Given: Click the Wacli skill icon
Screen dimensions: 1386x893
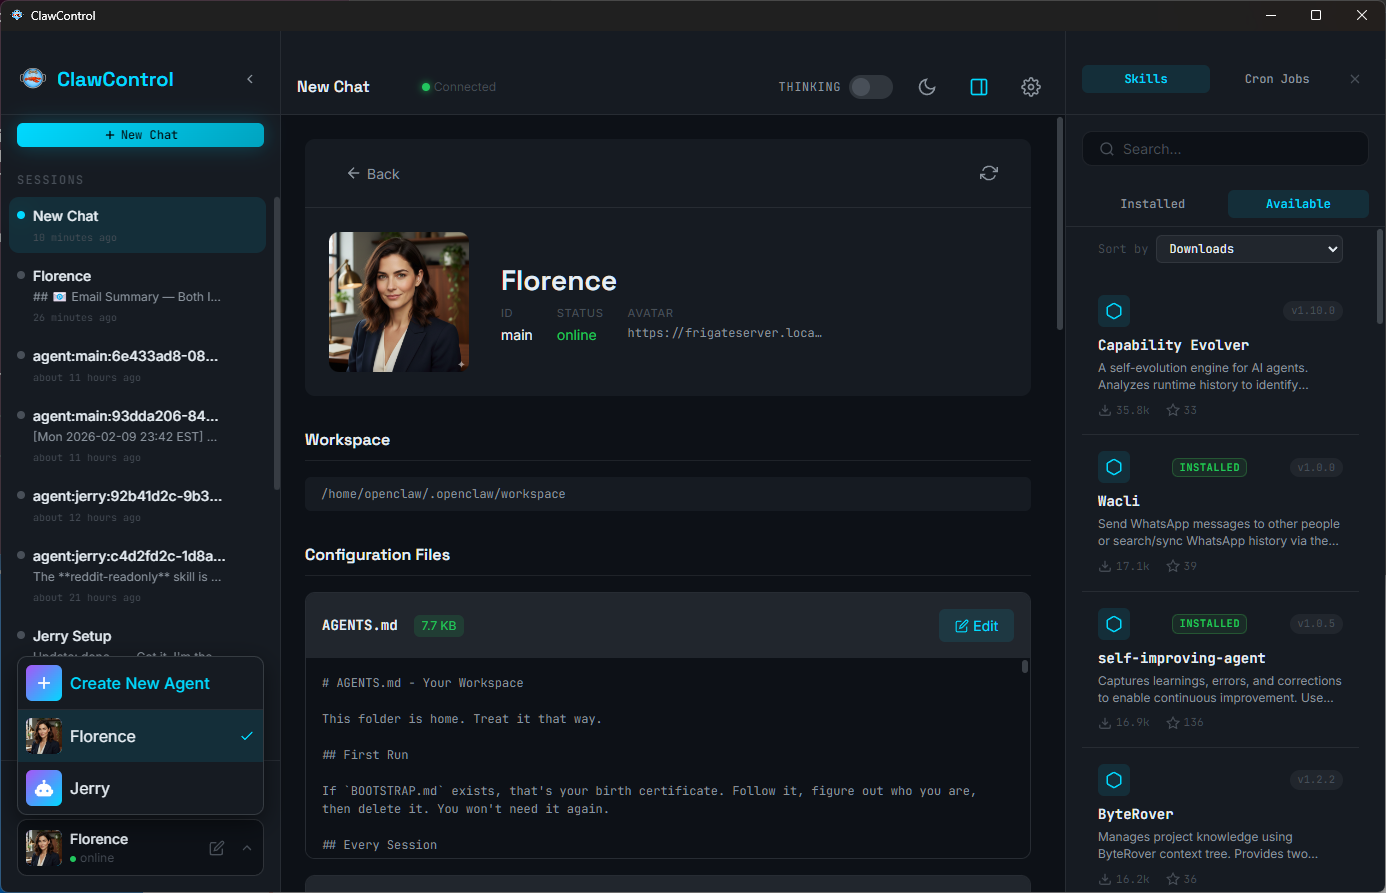Looking at the screenshot, I should pos(1114,467).
